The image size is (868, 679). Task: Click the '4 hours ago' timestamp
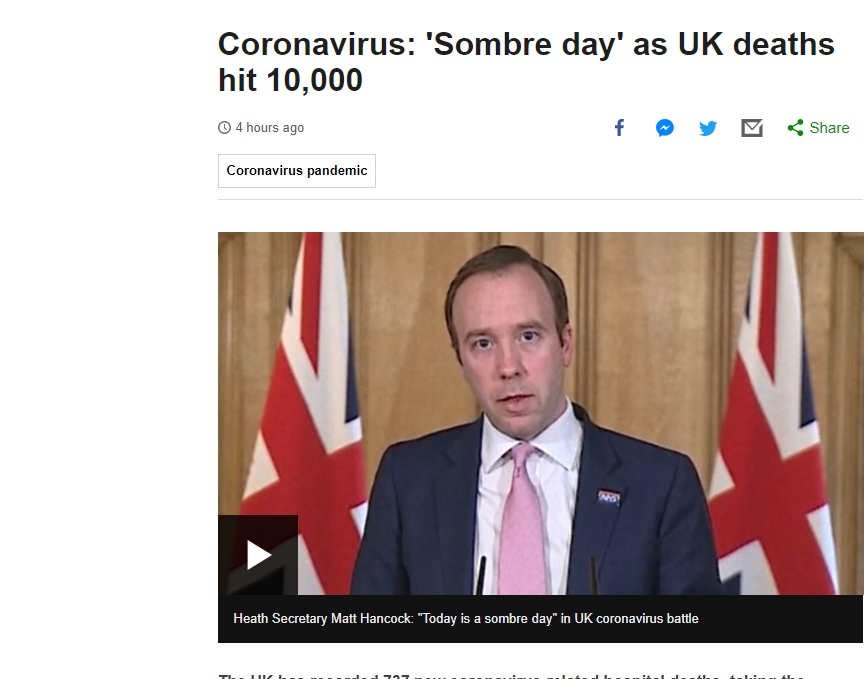click(x=270, y=128)
